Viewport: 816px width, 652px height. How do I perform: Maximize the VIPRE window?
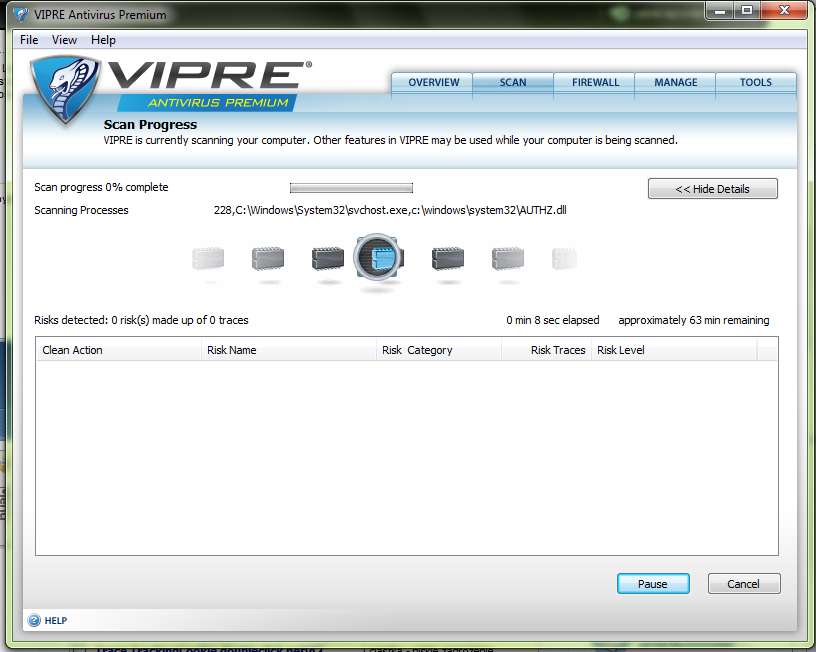click(x=747, y=11)
